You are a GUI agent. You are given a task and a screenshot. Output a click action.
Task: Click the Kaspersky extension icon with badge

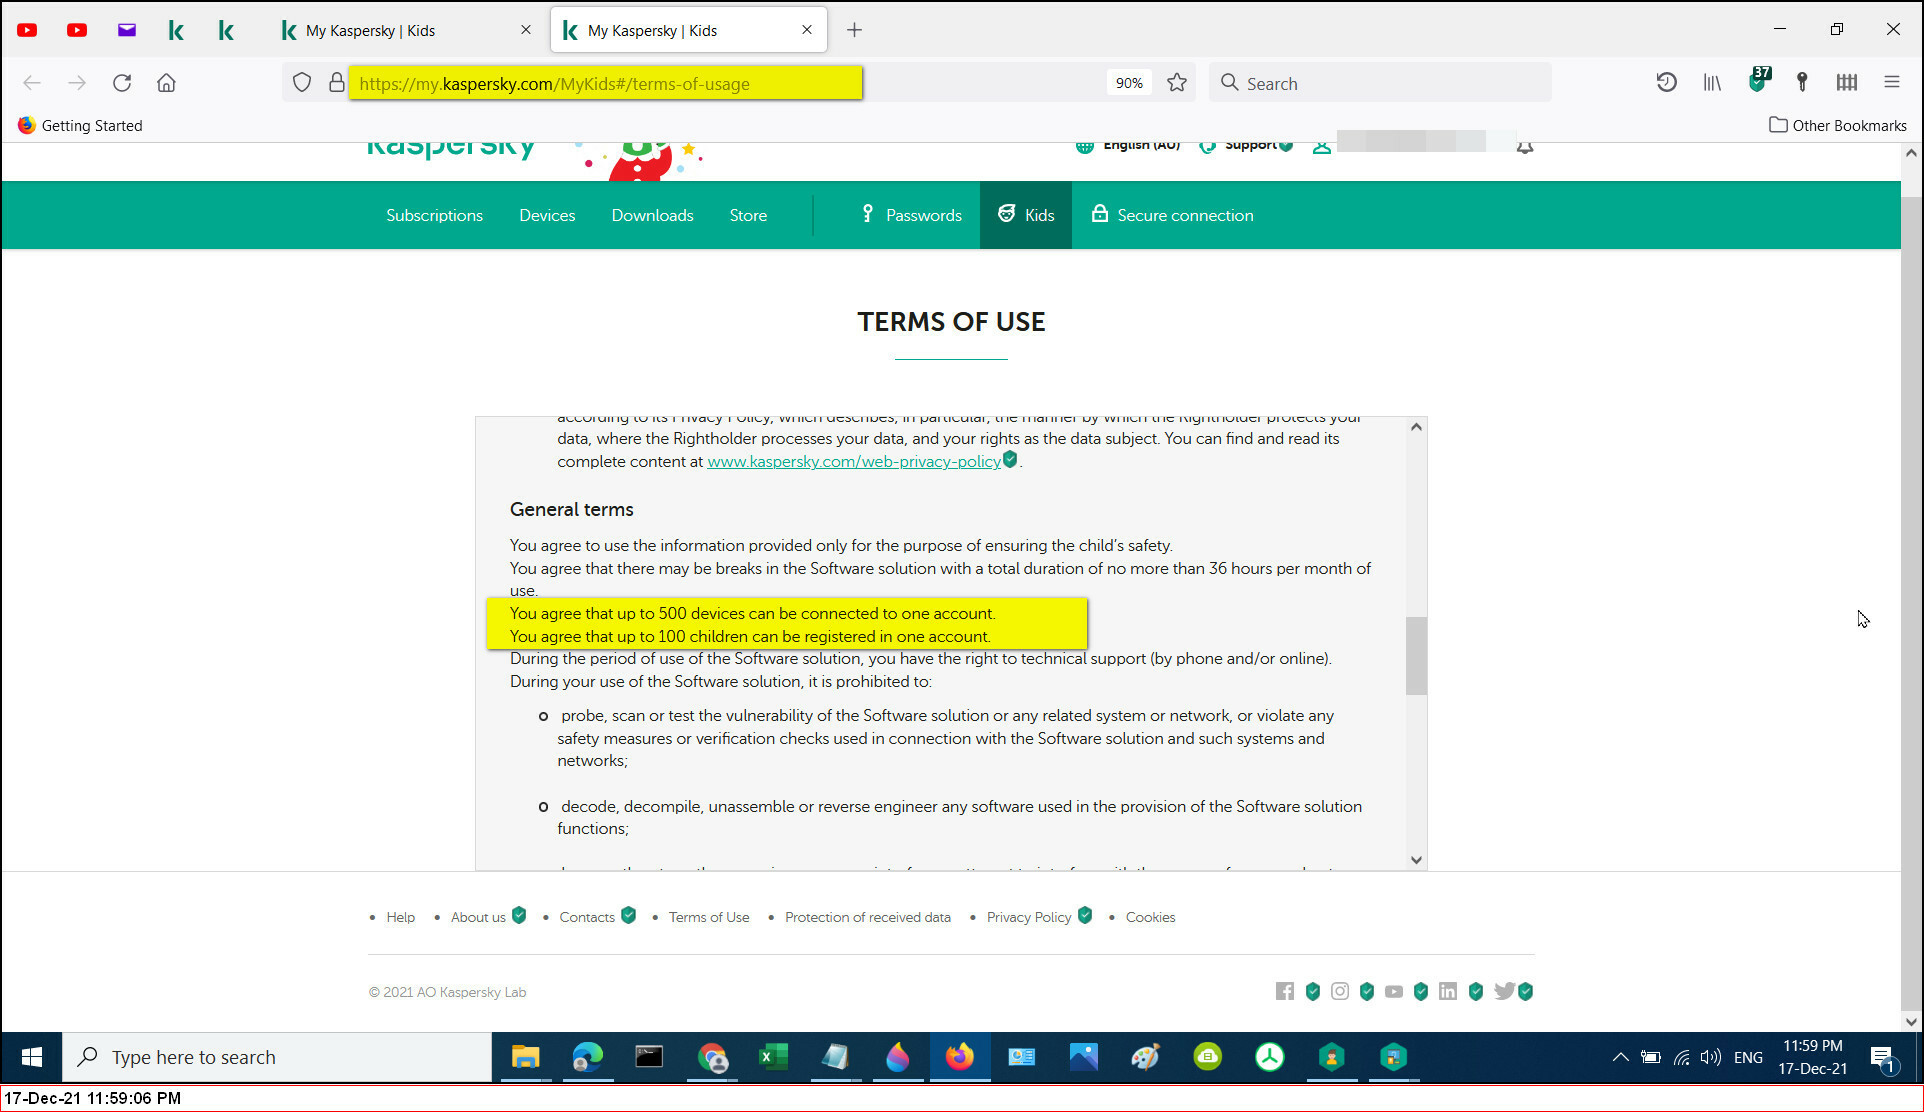1758,82
